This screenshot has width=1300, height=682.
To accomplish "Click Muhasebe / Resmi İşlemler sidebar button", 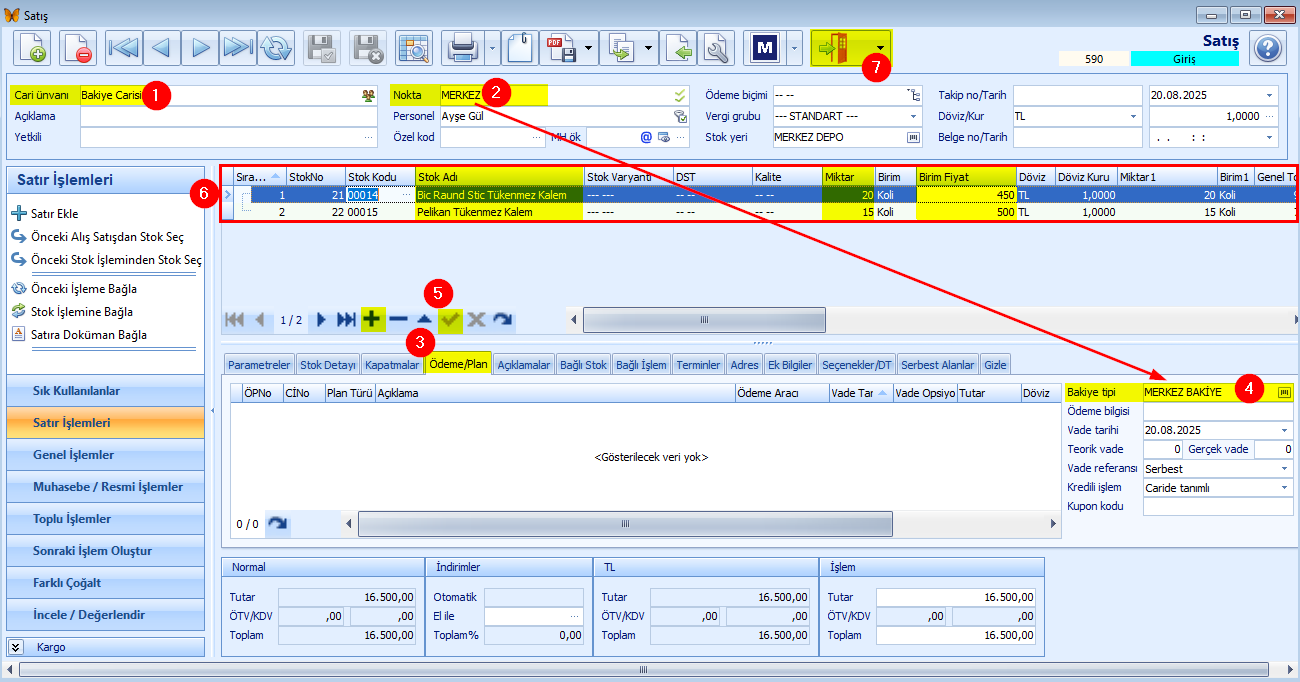I will (108, 487).
